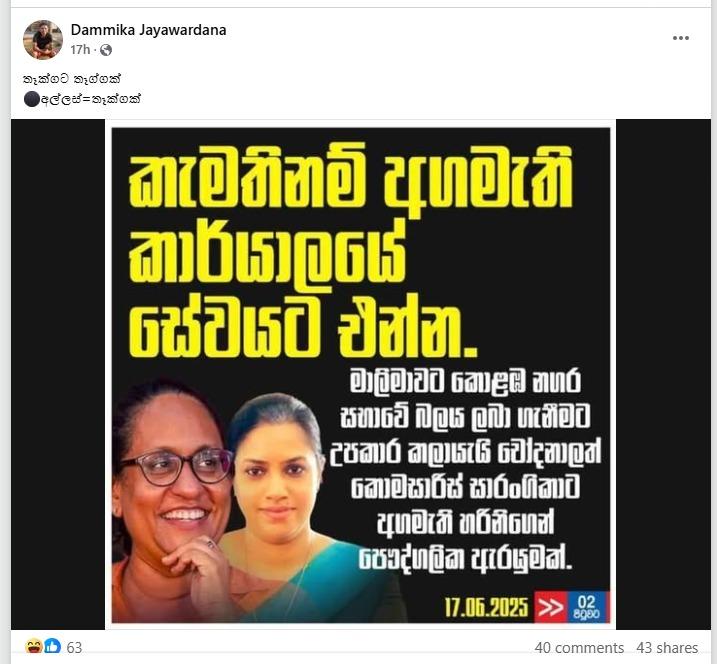Click the black circle emoji in caption
Viewport: 717px width, 664px height.
[32, 99]
